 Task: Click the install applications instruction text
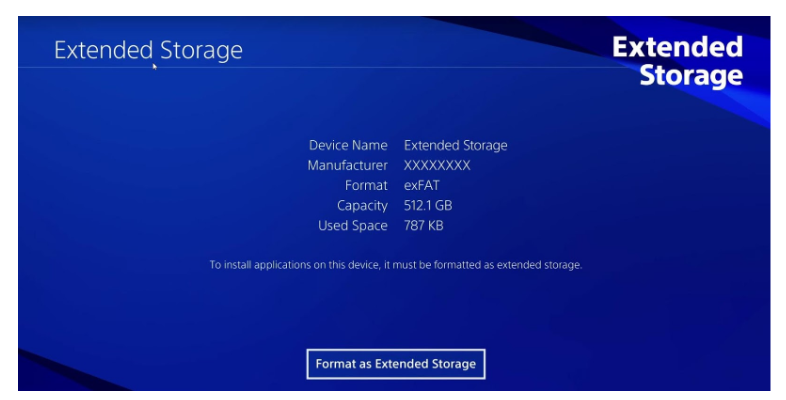pos(396,265)
